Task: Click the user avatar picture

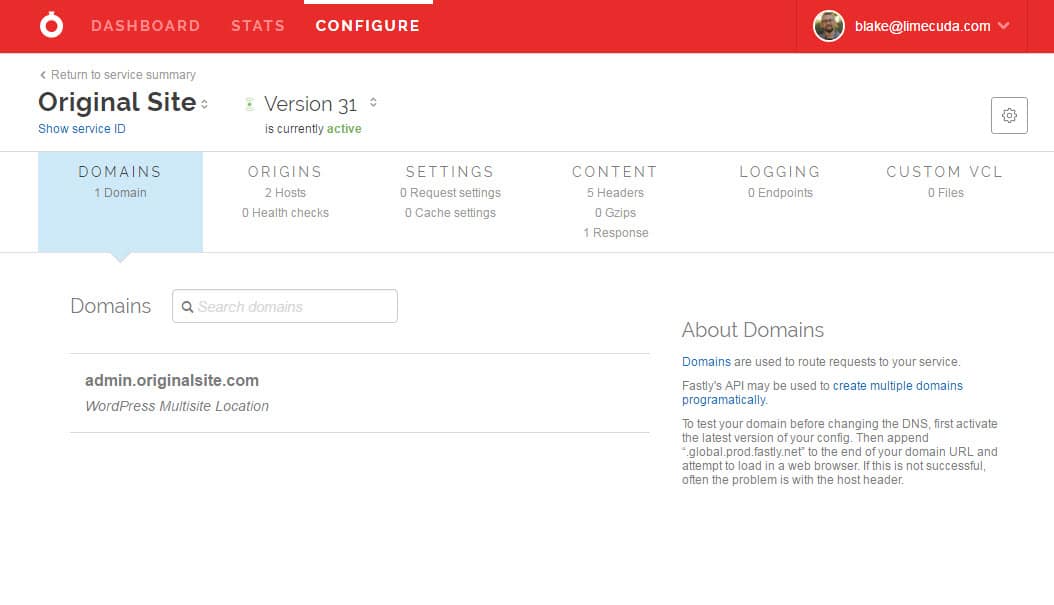Action: click(x=828, y=26)
